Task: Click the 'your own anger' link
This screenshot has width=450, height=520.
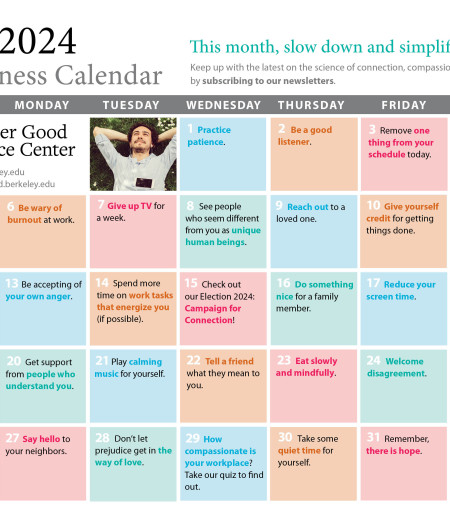Action: (x=38, y=296)
